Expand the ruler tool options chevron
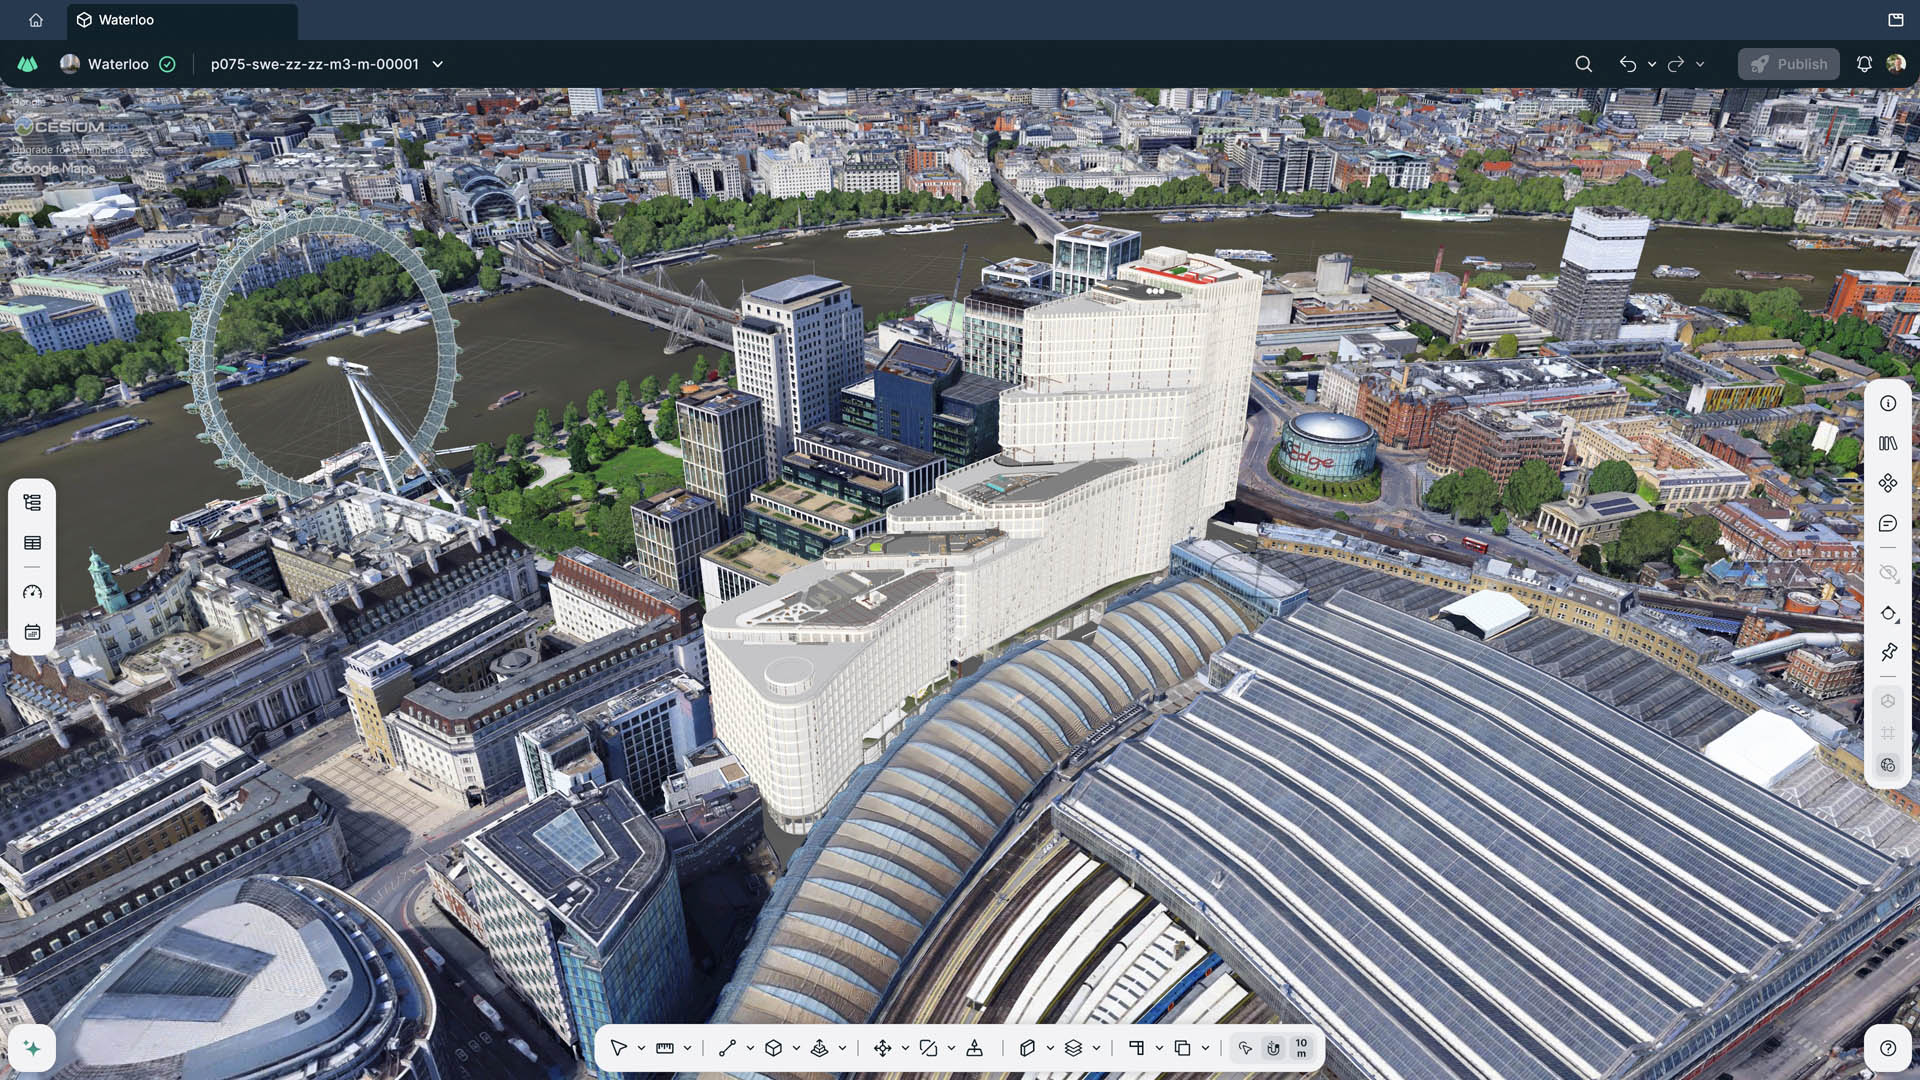This screenshot has height=1080, width=1920. point(688,1048)
